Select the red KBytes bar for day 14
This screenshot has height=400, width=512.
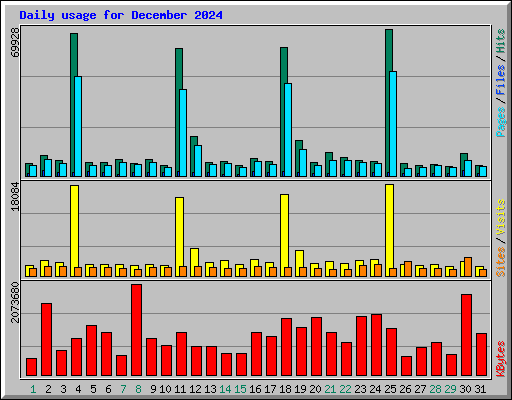[x=226, y=365]
